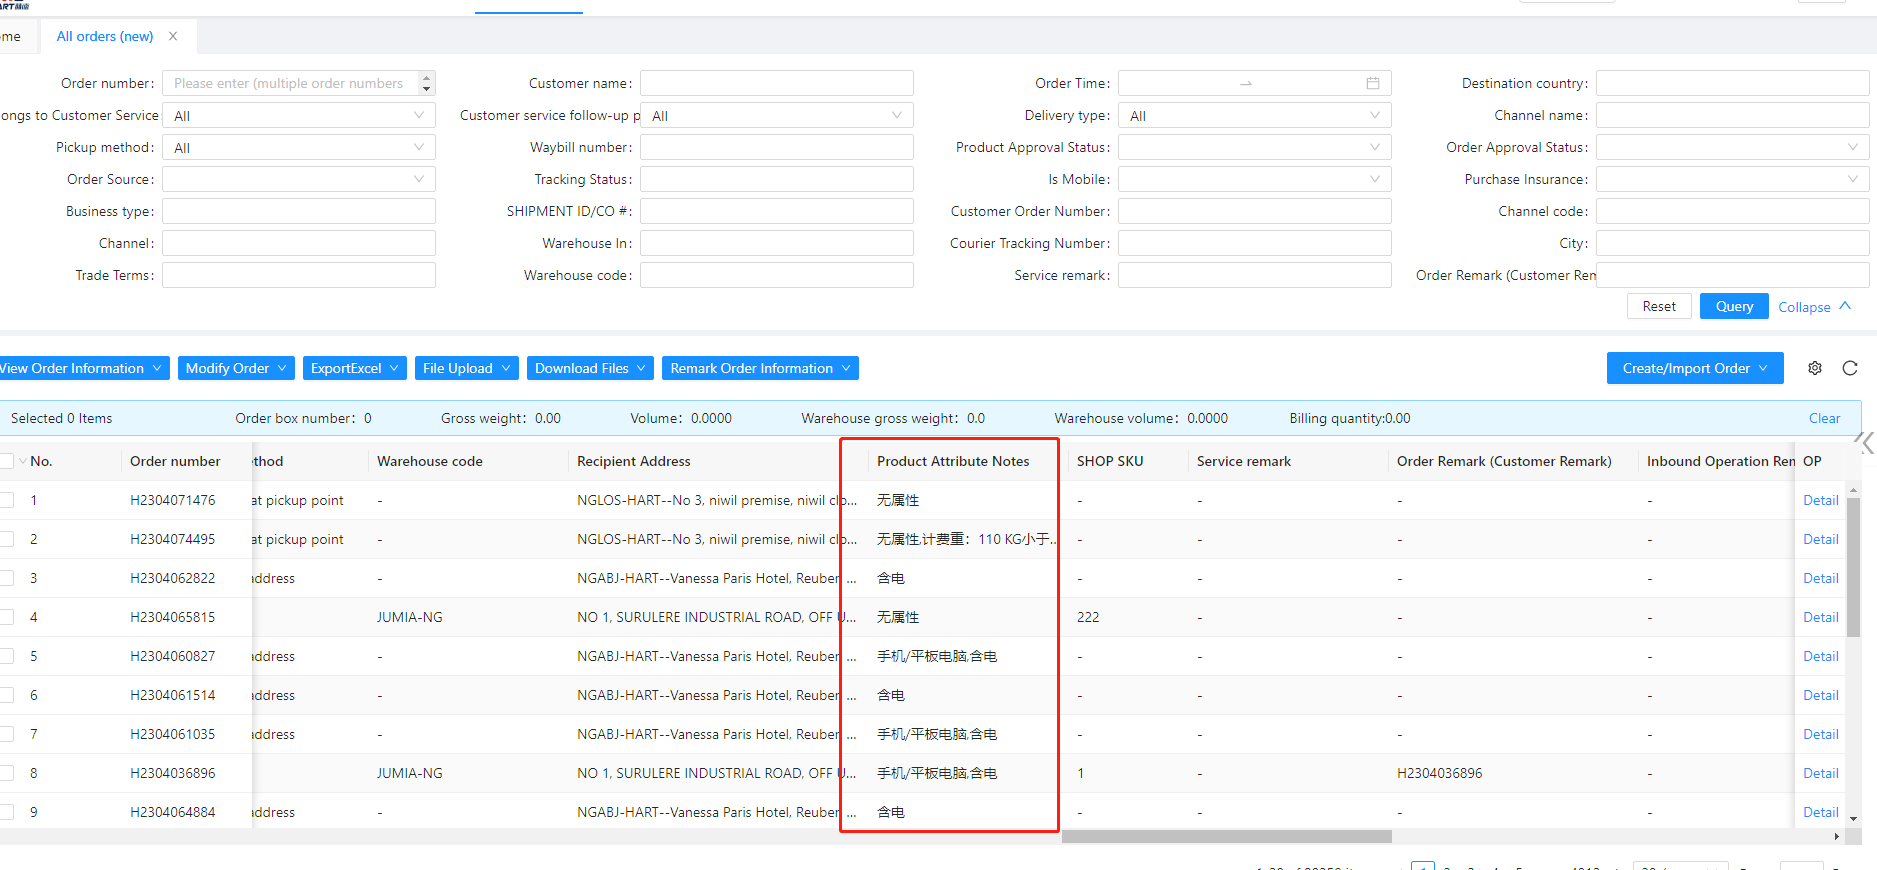
Task: Click the horizontal table scrollbar
Action: pos(1226,836)
